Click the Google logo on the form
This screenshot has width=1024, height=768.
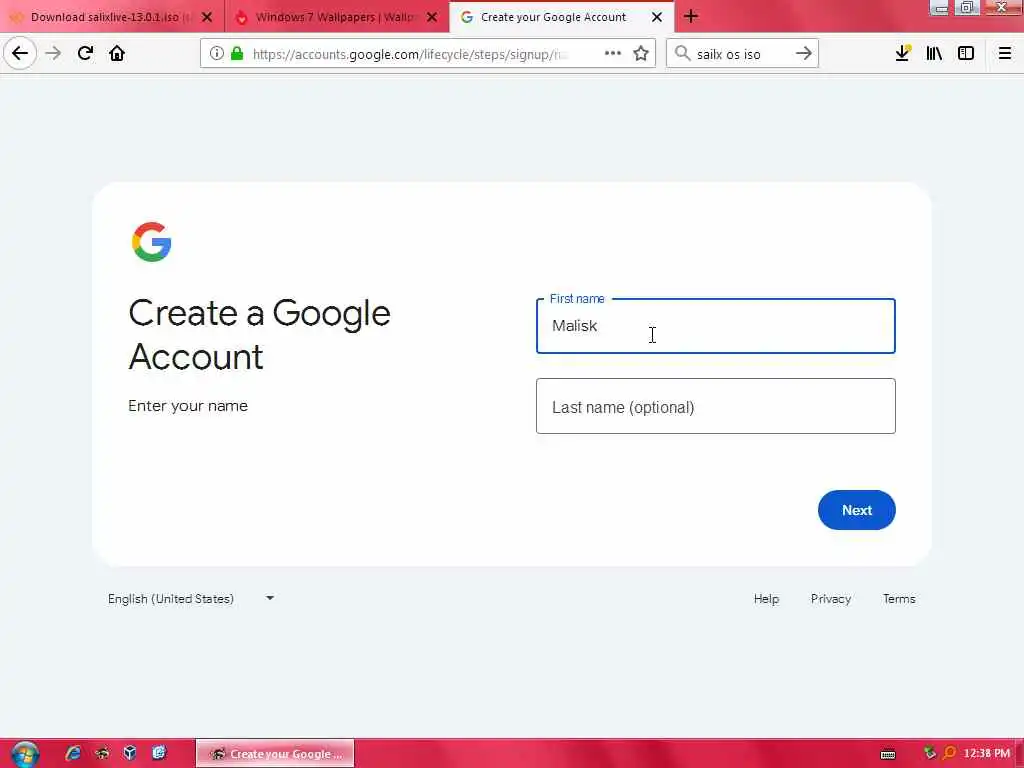pyautogui.click(x=152, y=242)
